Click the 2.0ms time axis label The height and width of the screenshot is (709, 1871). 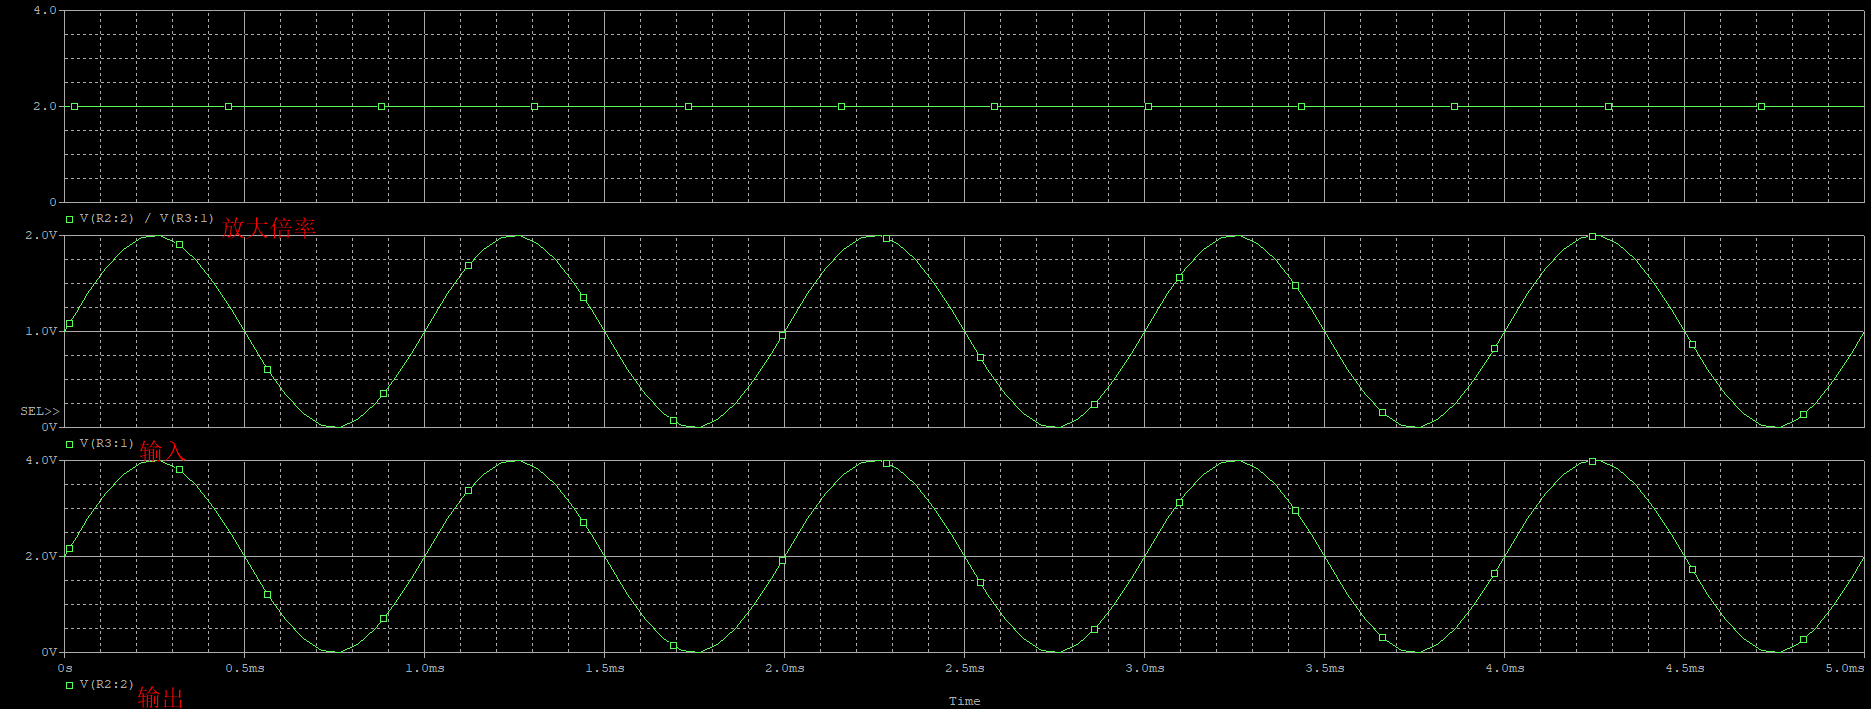click(785, 668)
